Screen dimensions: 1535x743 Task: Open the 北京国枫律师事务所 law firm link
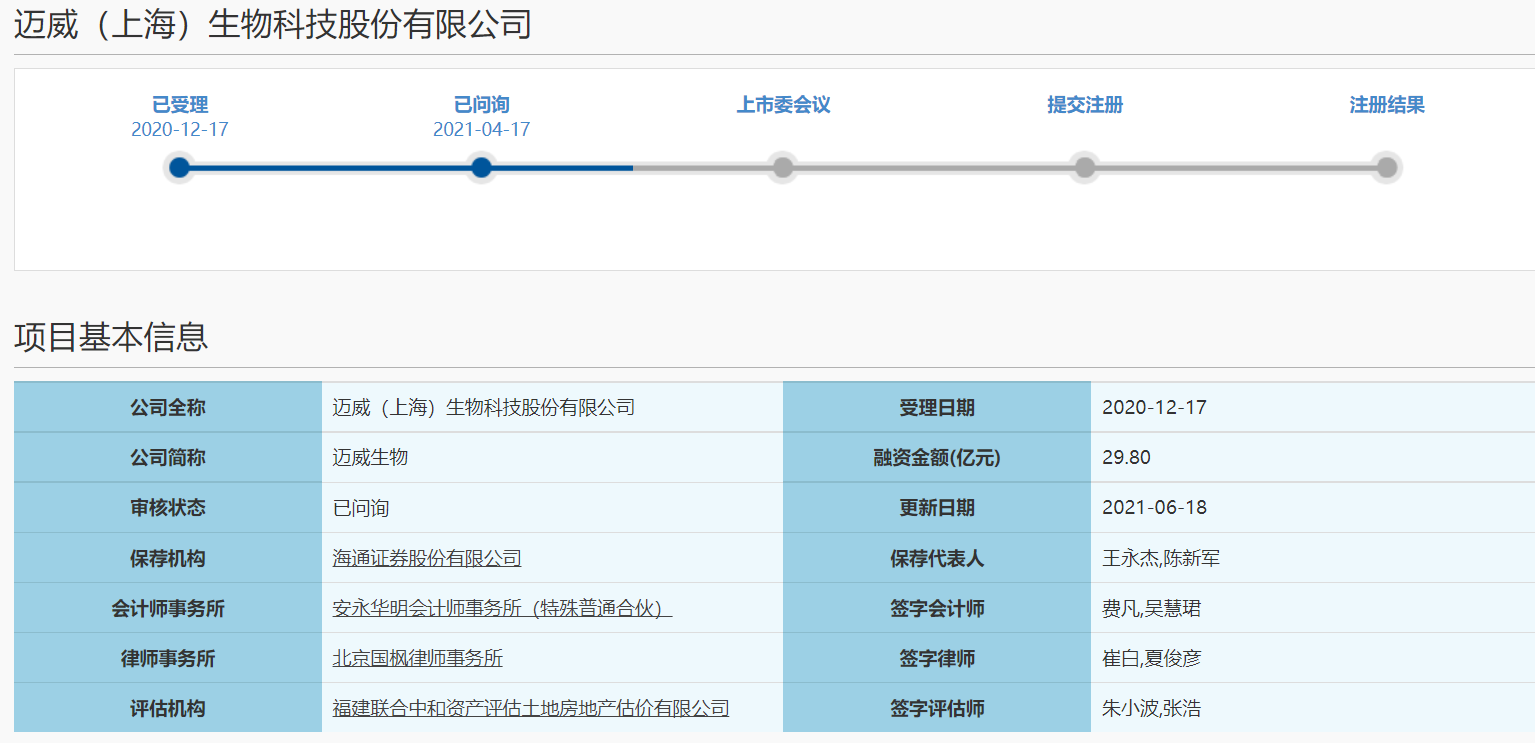pyautogui.click(x=418, y=658)
